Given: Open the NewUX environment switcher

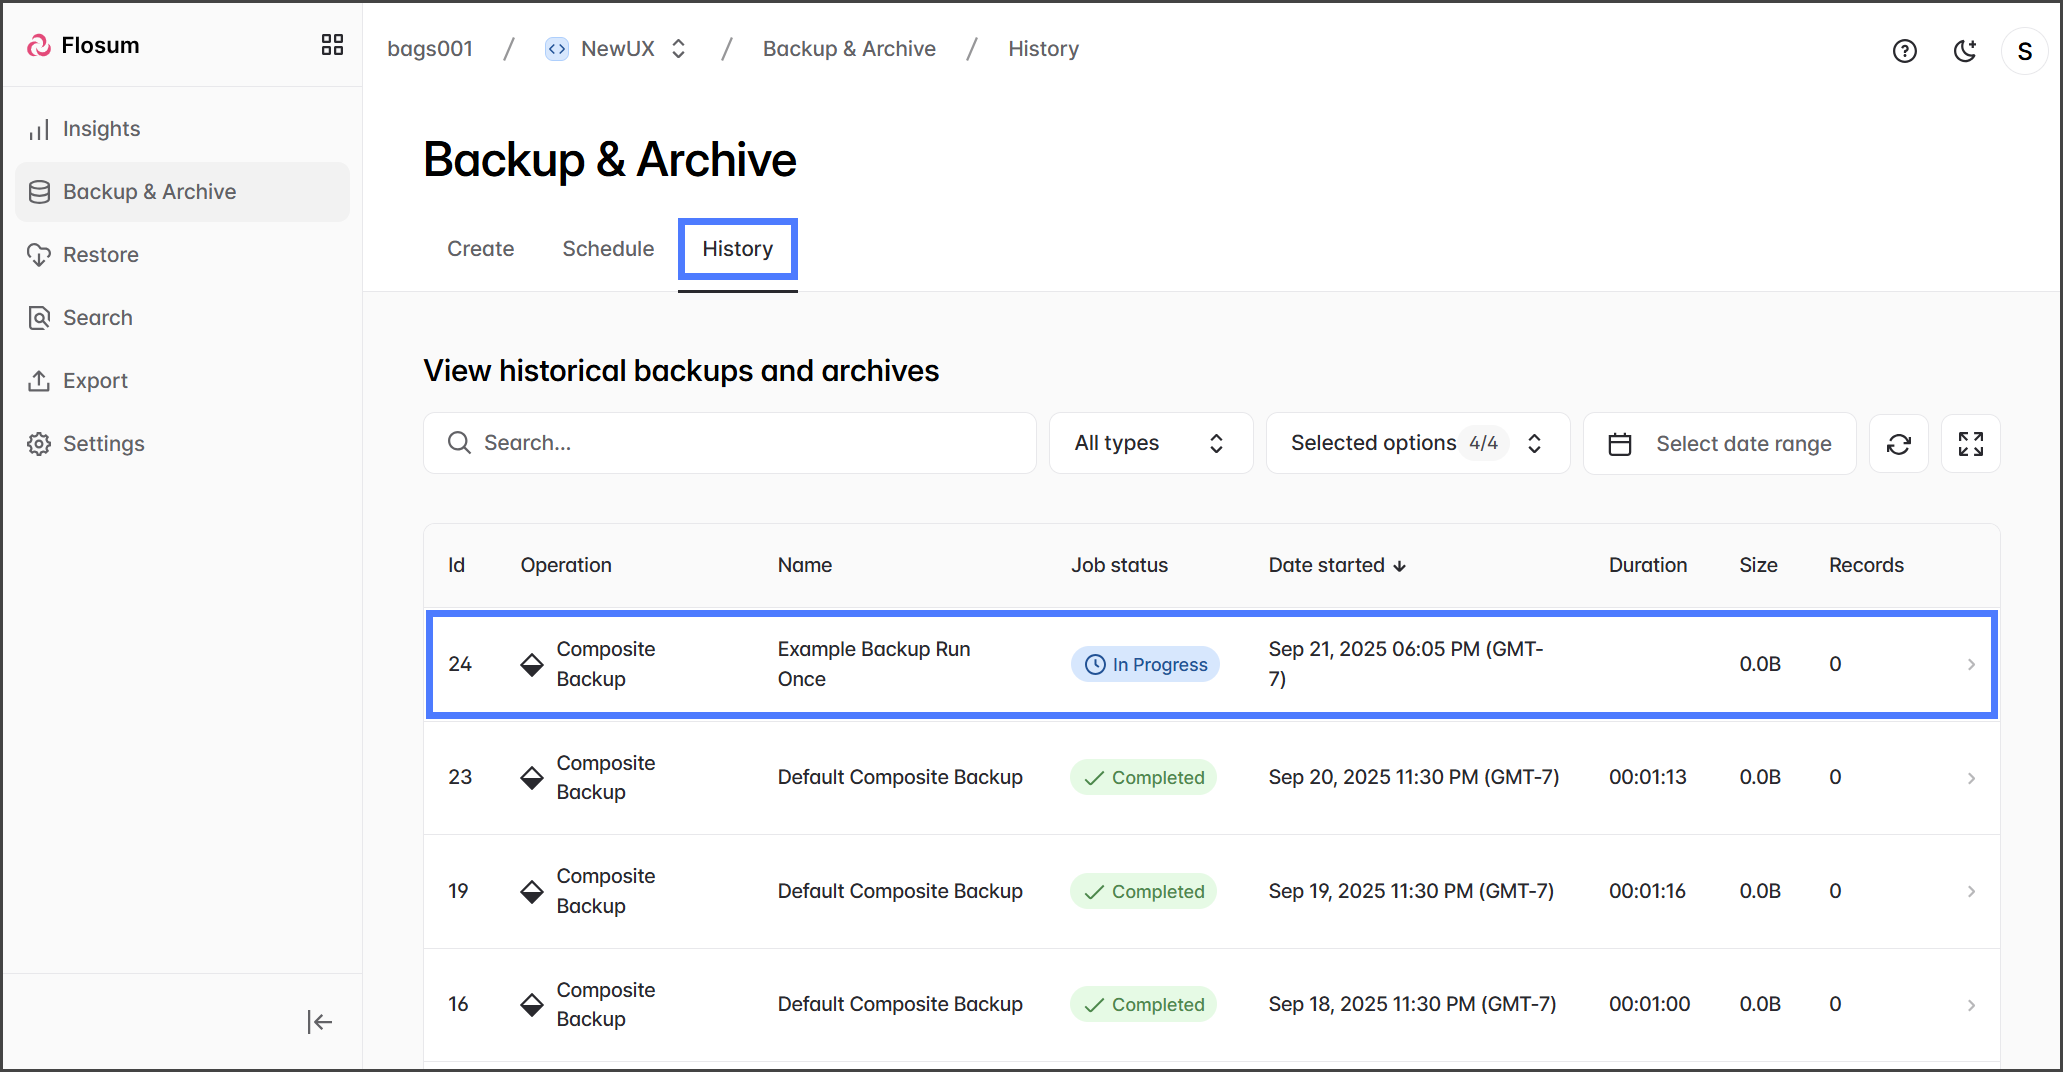Looking at the screenshot, I should [617, 49].
